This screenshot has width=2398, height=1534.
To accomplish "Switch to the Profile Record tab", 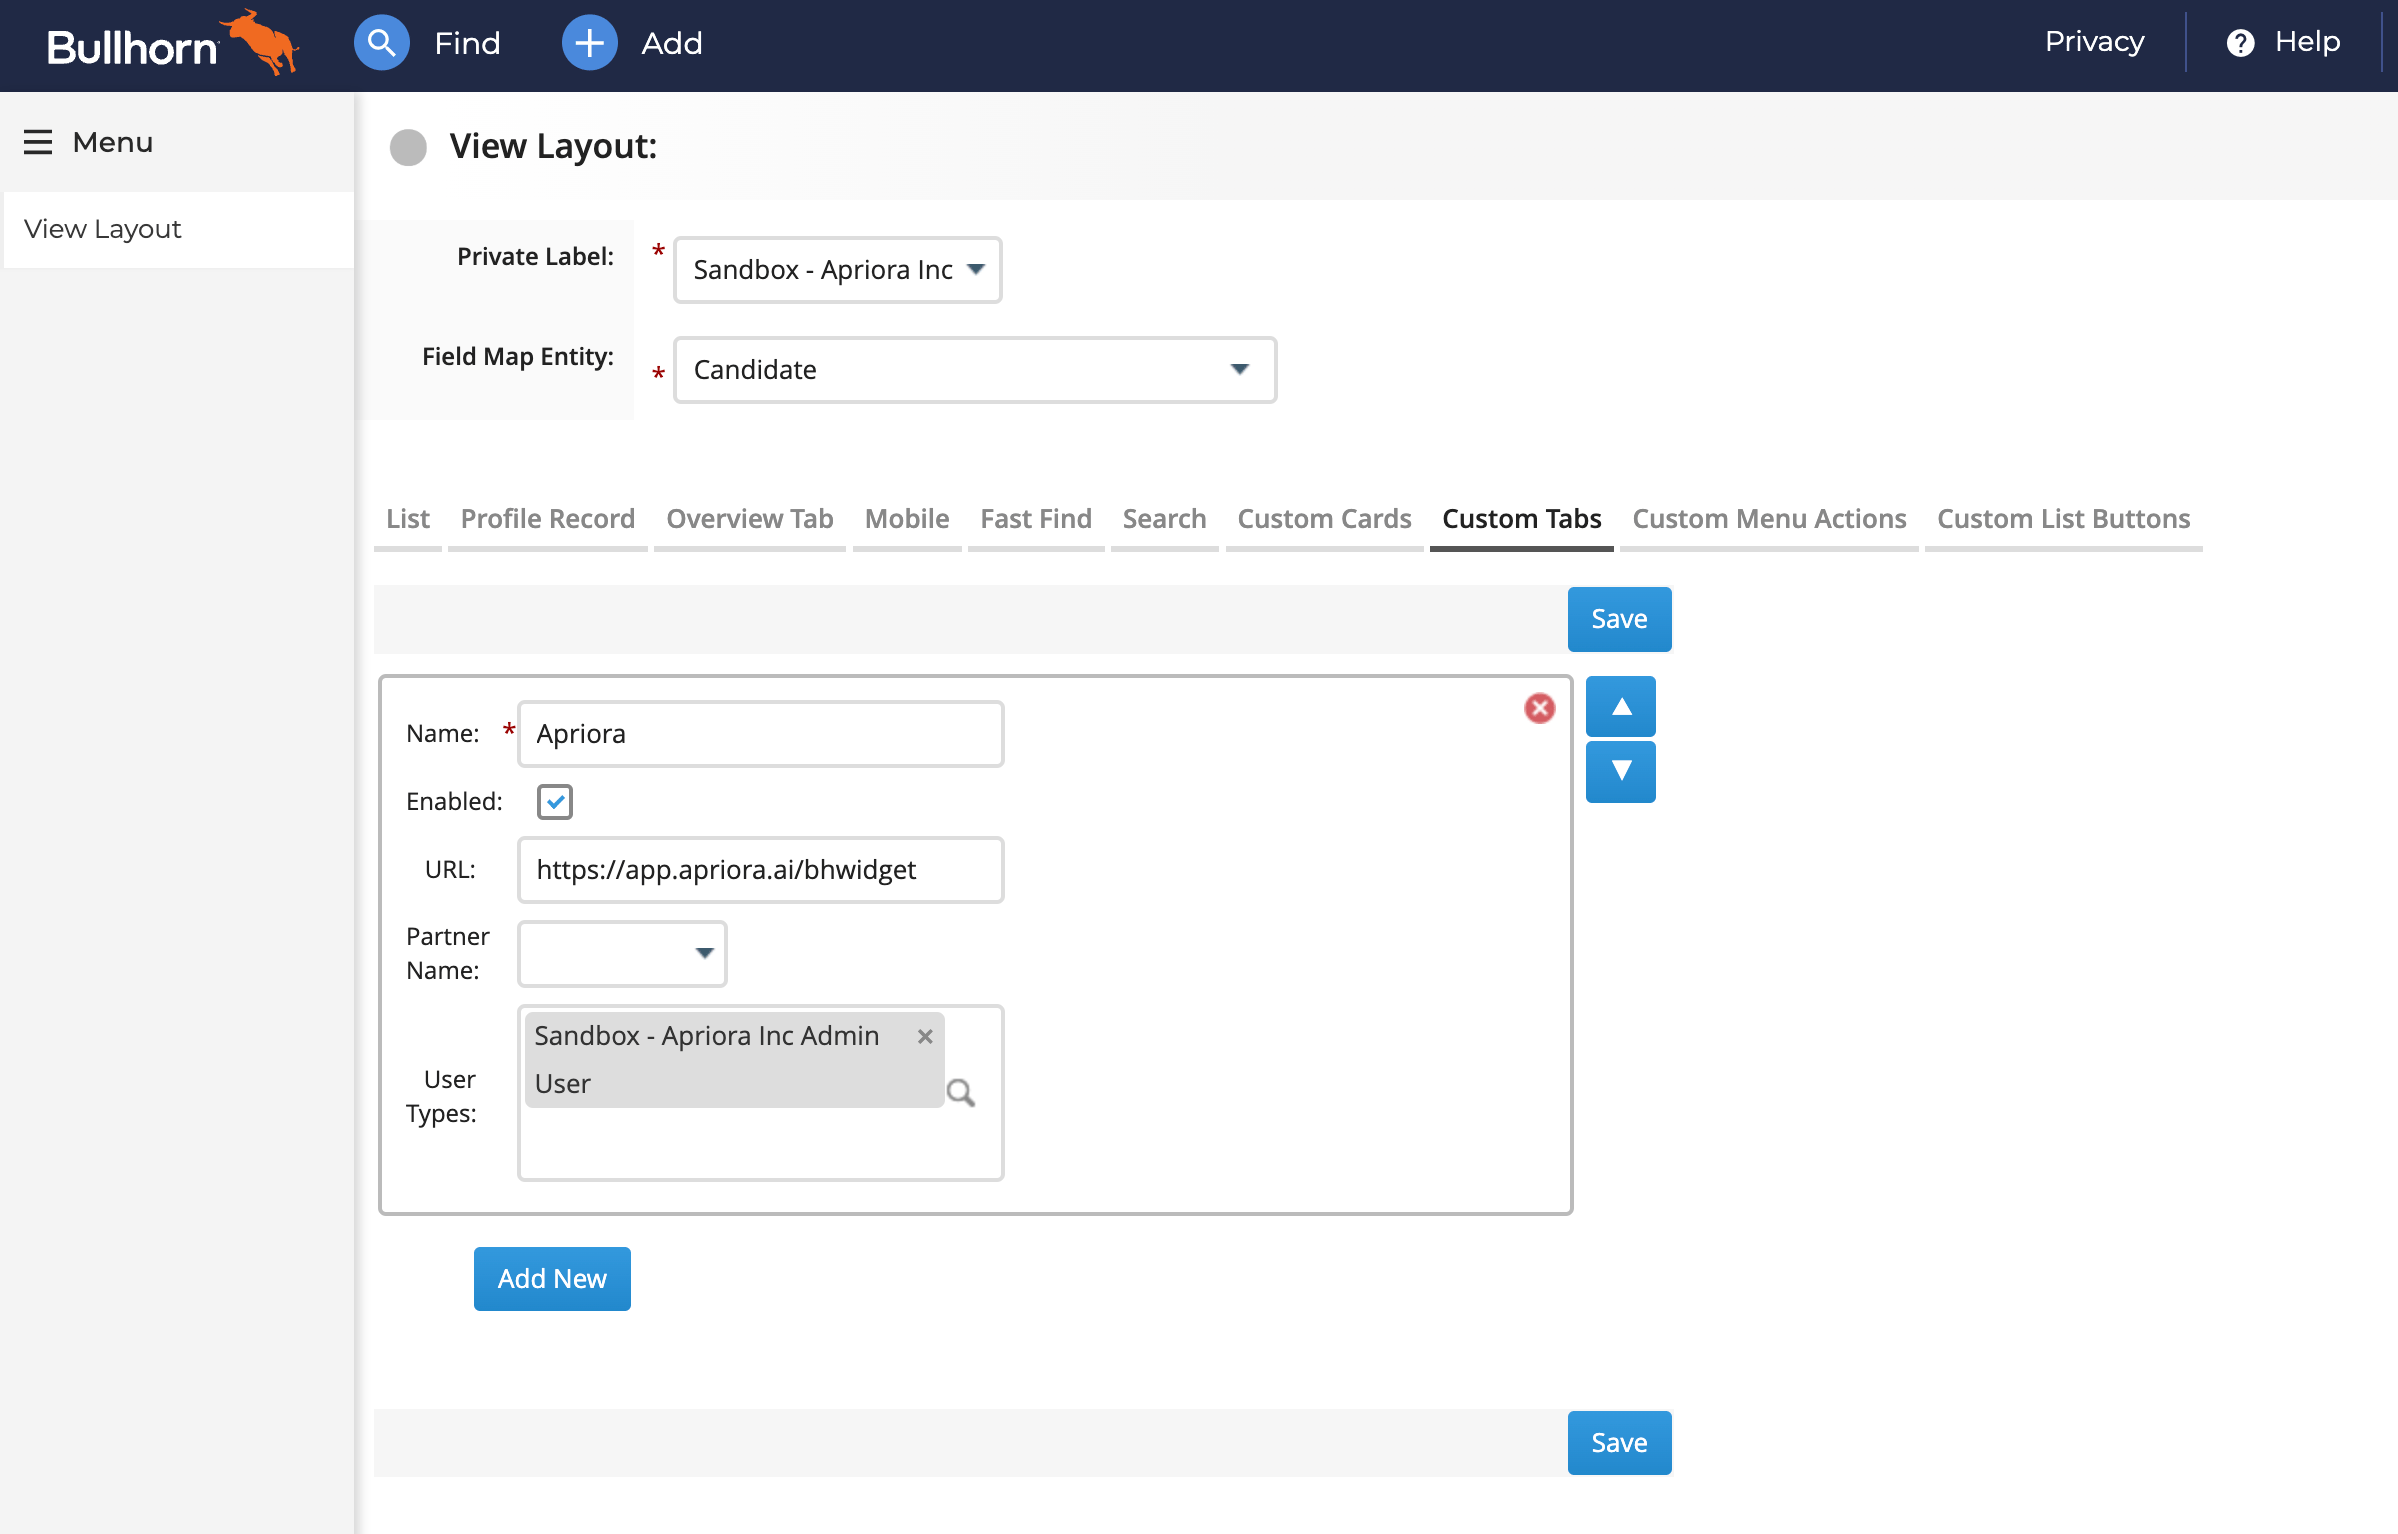I will click(x=548, y=519).
